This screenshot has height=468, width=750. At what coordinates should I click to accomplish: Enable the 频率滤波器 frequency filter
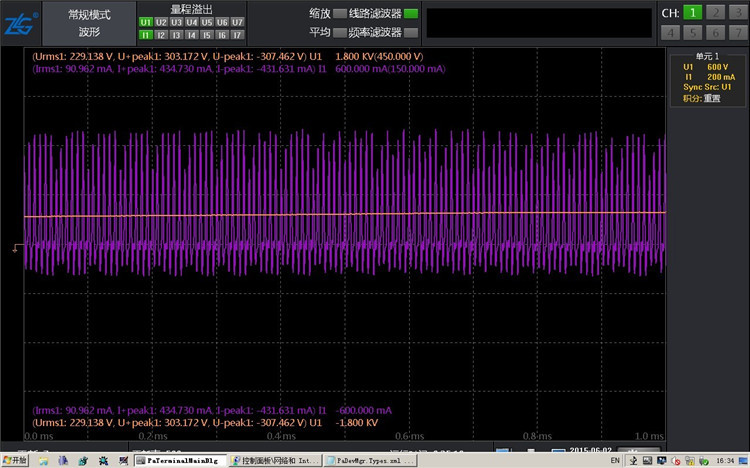coord(411,32)
